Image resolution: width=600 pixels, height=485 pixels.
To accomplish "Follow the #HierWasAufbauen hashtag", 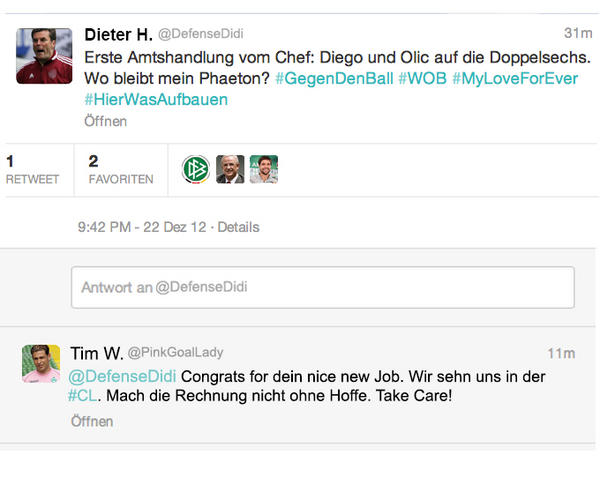I will [156, 100].
